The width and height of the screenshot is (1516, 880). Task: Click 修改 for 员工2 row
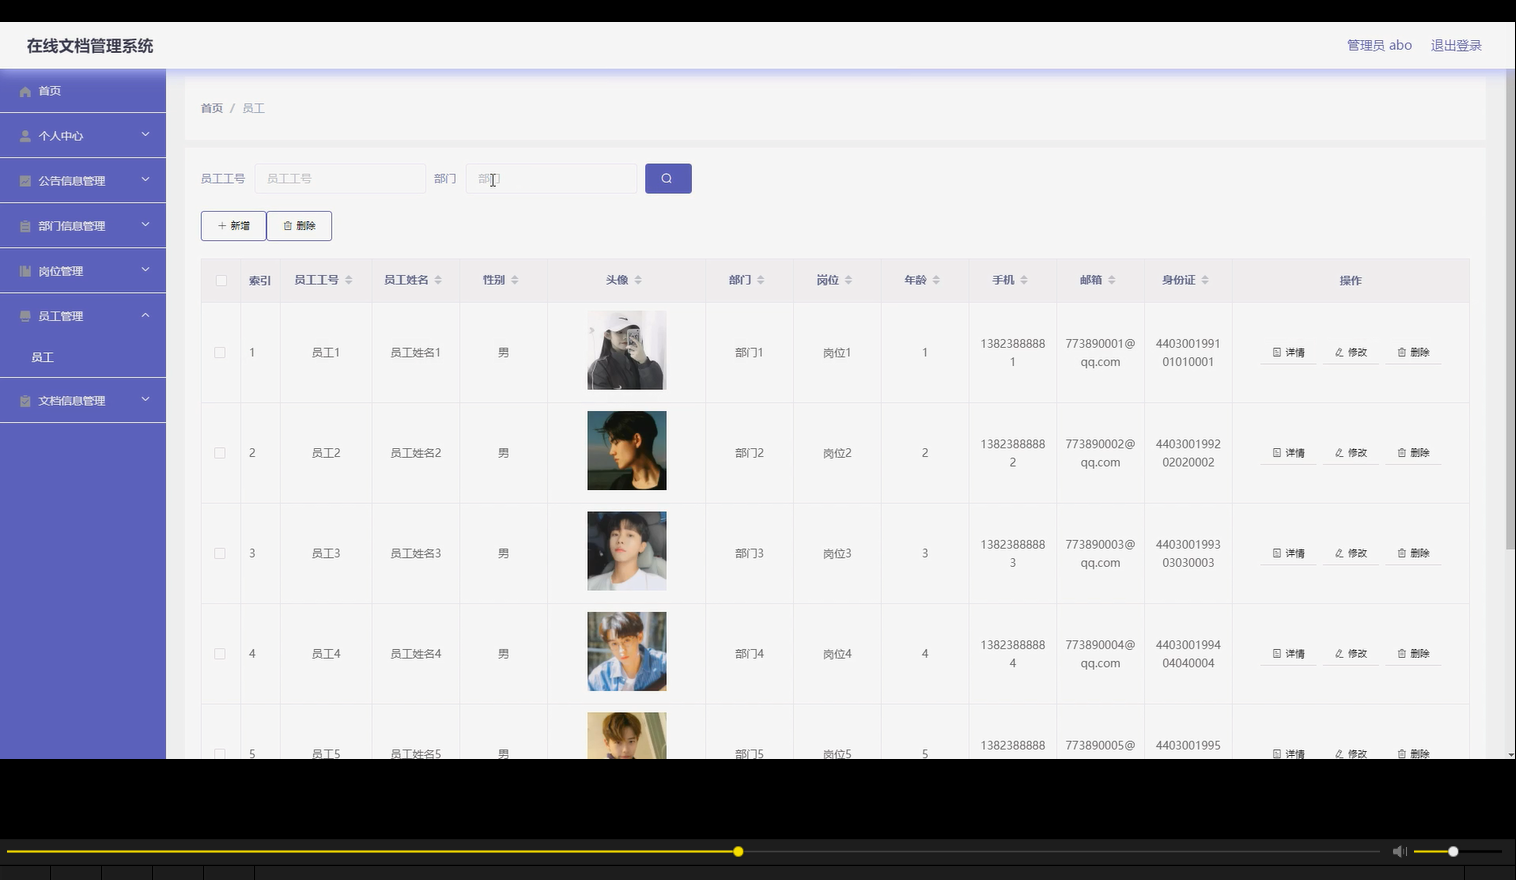(1350, 453)
